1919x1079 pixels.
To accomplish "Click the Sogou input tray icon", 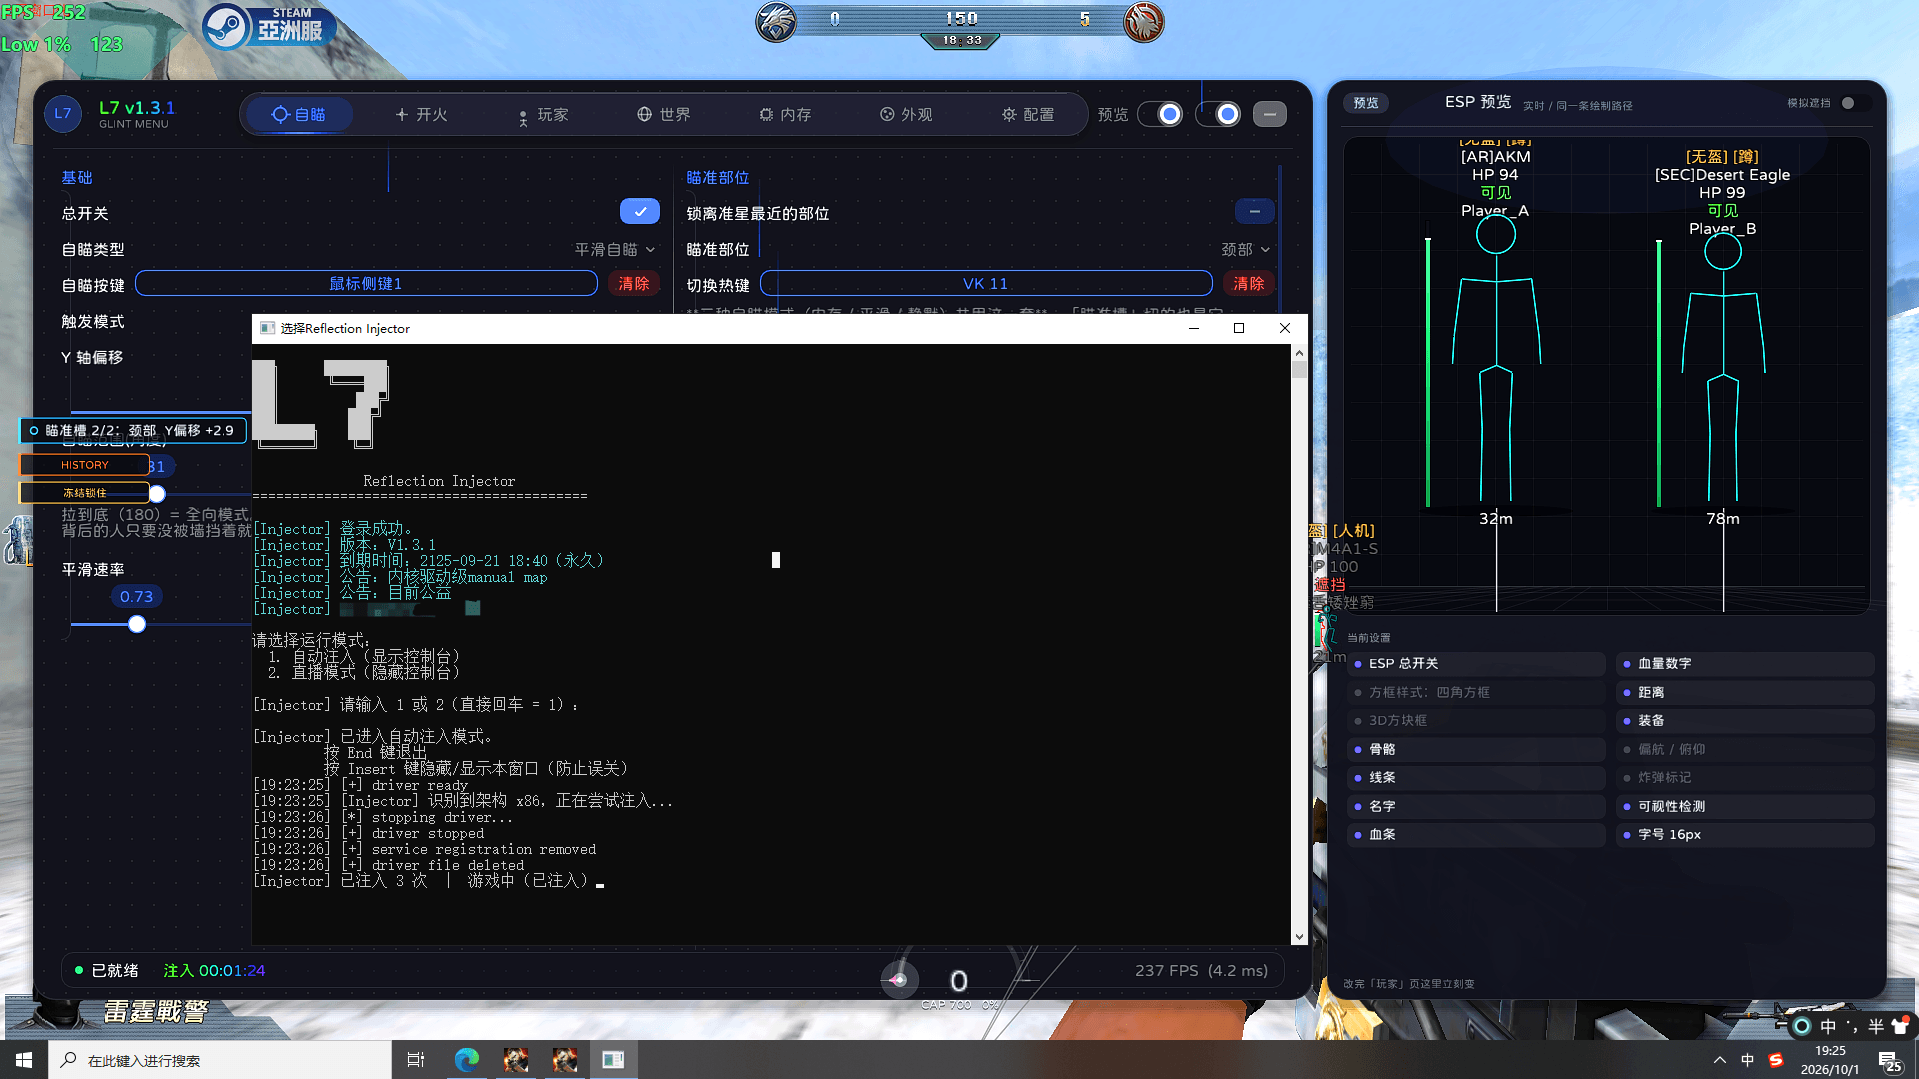I will pos(1776,1060).
